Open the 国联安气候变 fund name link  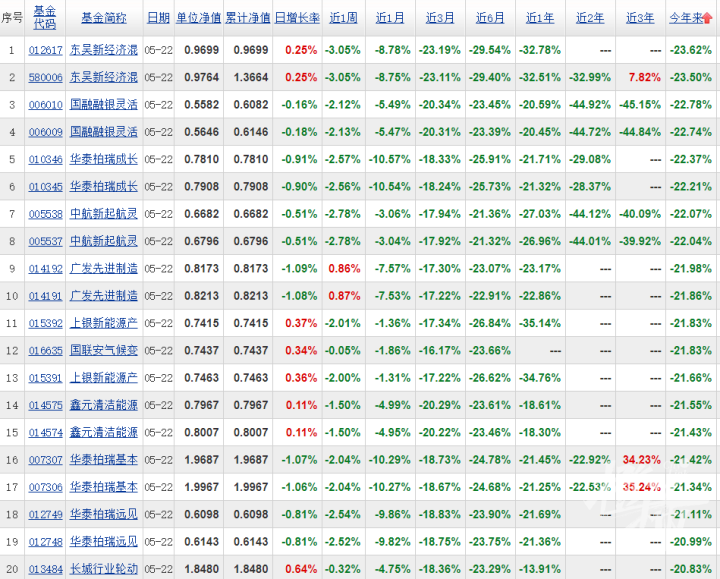[x=104, y=350]
